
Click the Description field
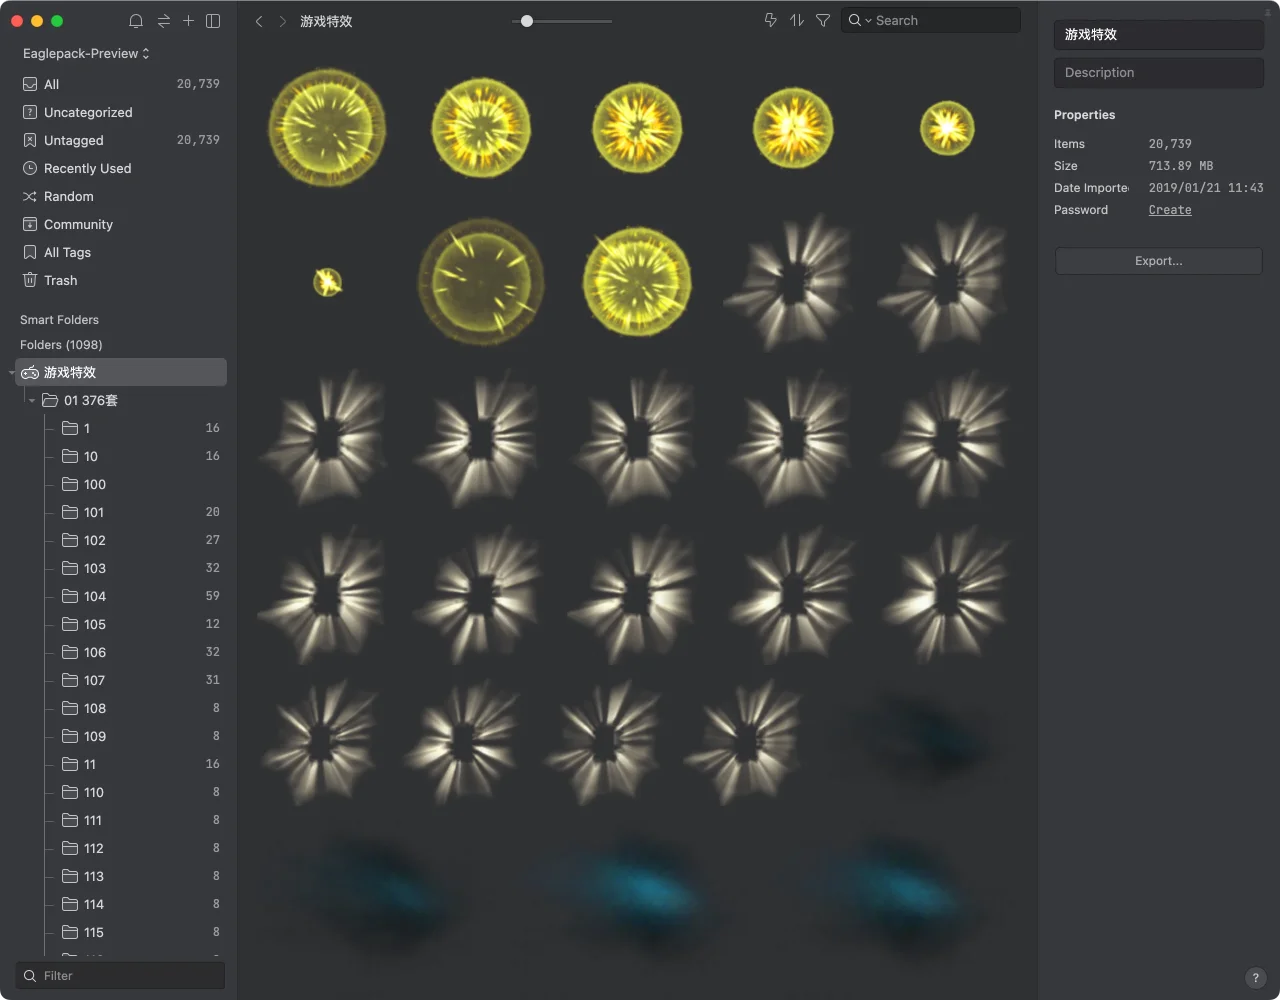(1159, 72)
